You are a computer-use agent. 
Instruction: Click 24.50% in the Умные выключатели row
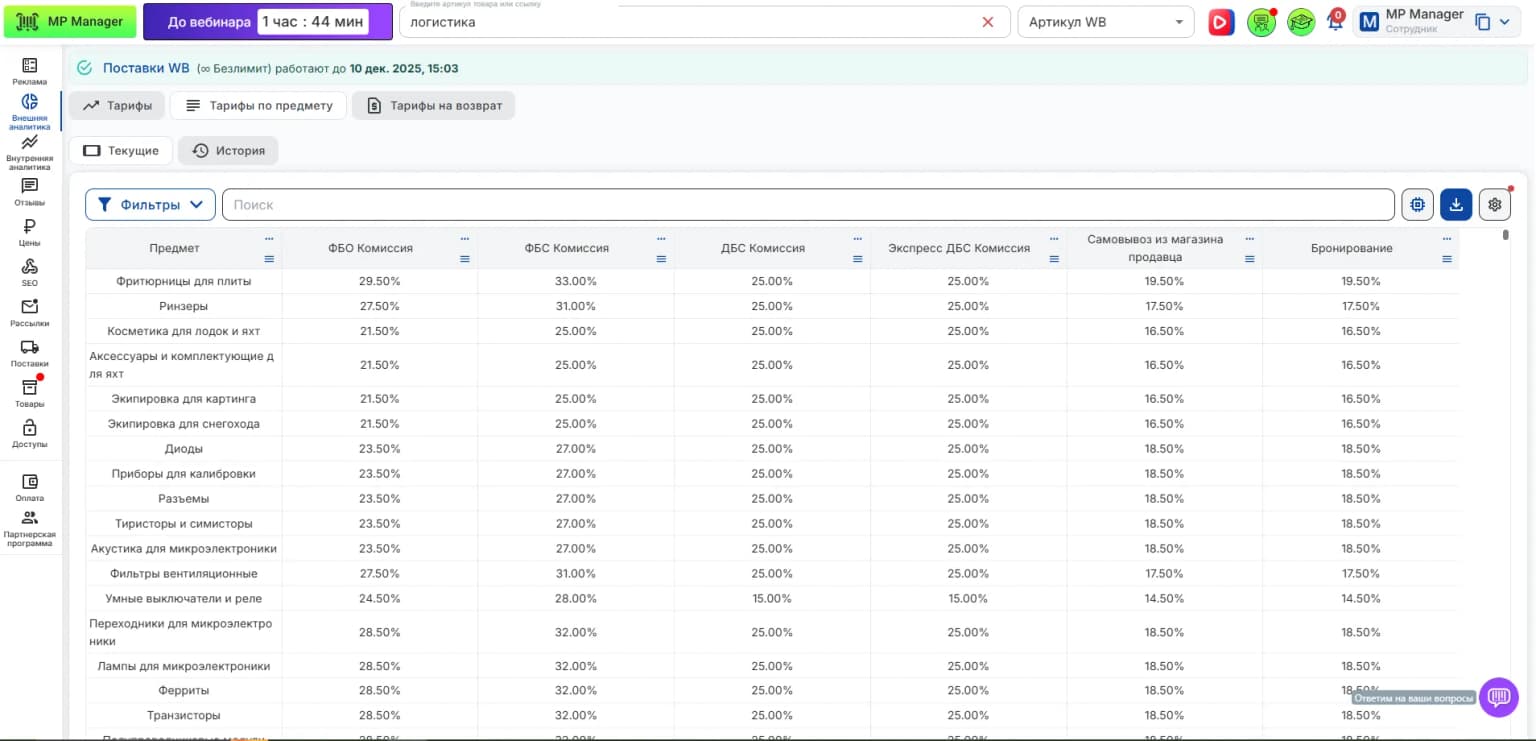[x=380, y=598]
